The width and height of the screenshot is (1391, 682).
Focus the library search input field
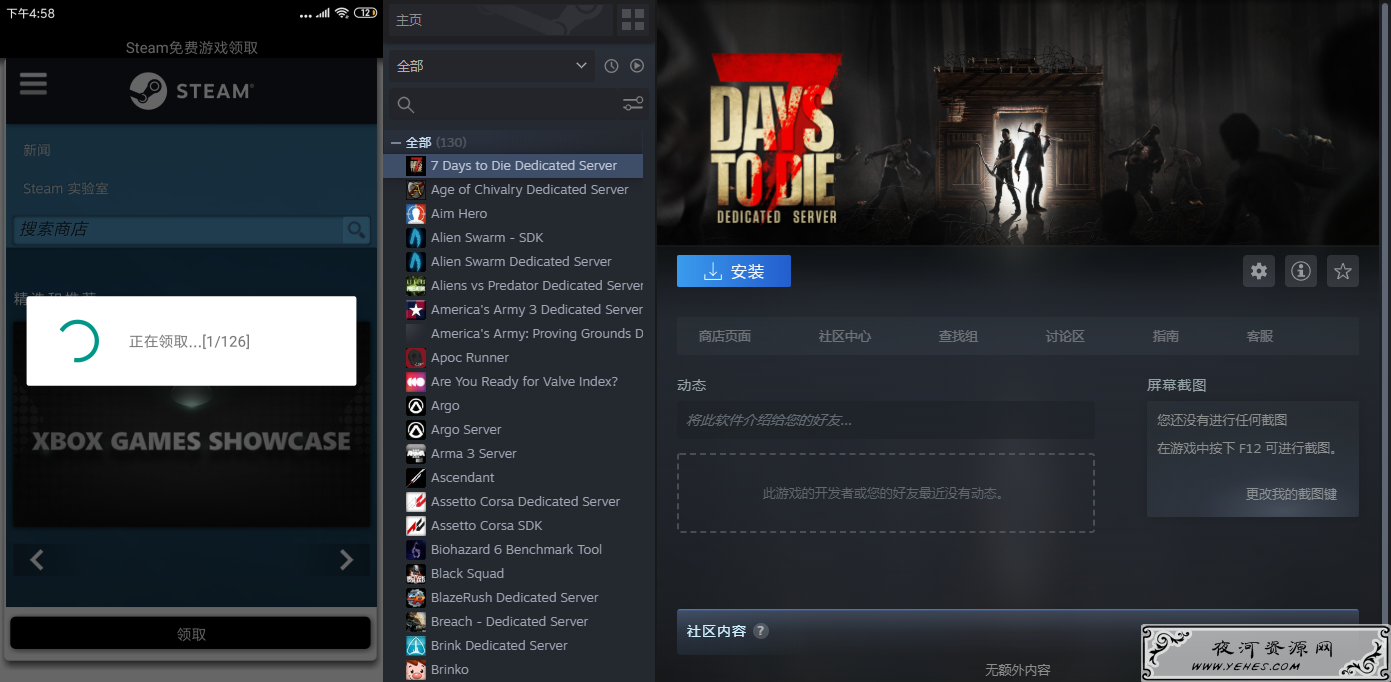click(x=518, y=105)
